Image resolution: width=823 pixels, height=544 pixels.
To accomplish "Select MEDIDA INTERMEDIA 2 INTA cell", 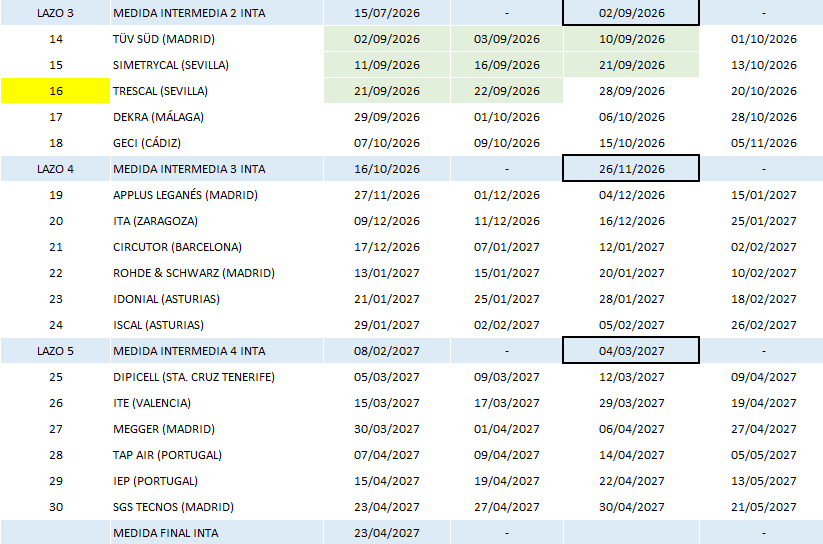I will click(217, 13).
